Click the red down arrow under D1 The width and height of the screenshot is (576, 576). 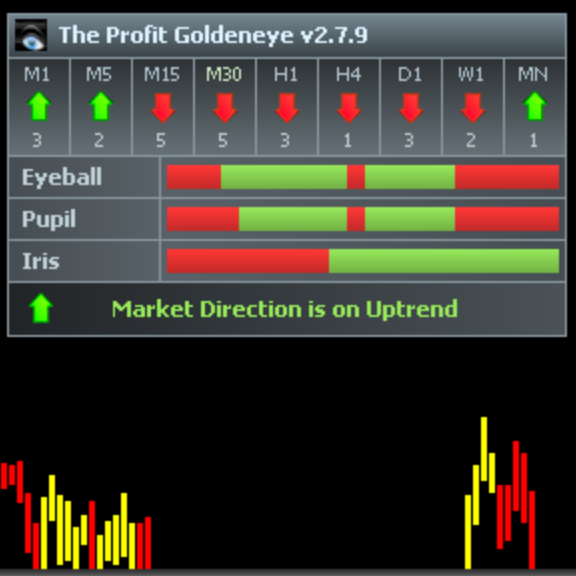[411, 108]
